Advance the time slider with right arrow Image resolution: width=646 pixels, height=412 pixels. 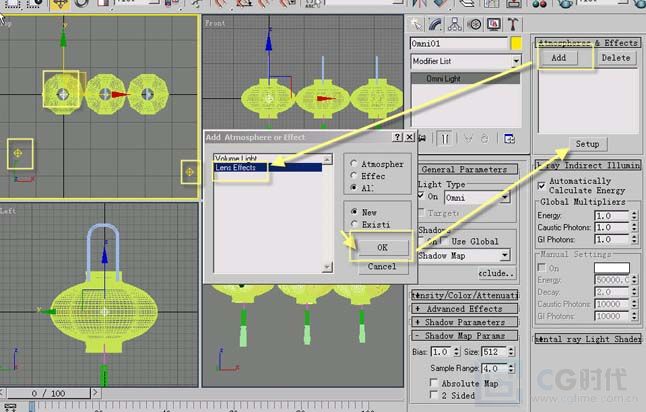[x=95, y=393]
